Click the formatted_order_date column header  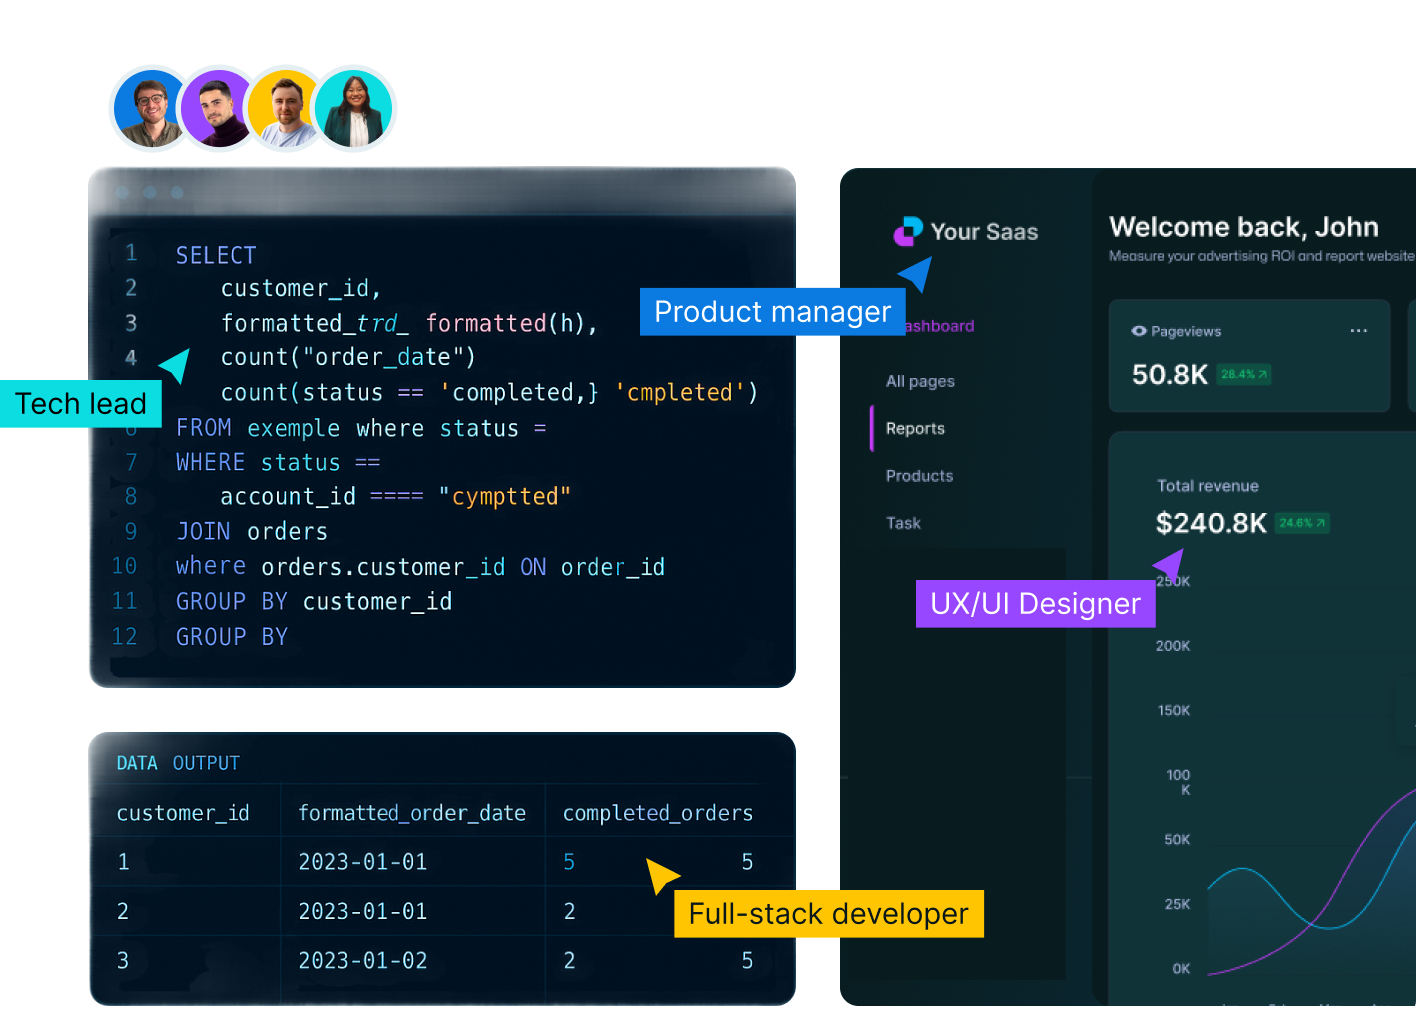click(412, 813)
